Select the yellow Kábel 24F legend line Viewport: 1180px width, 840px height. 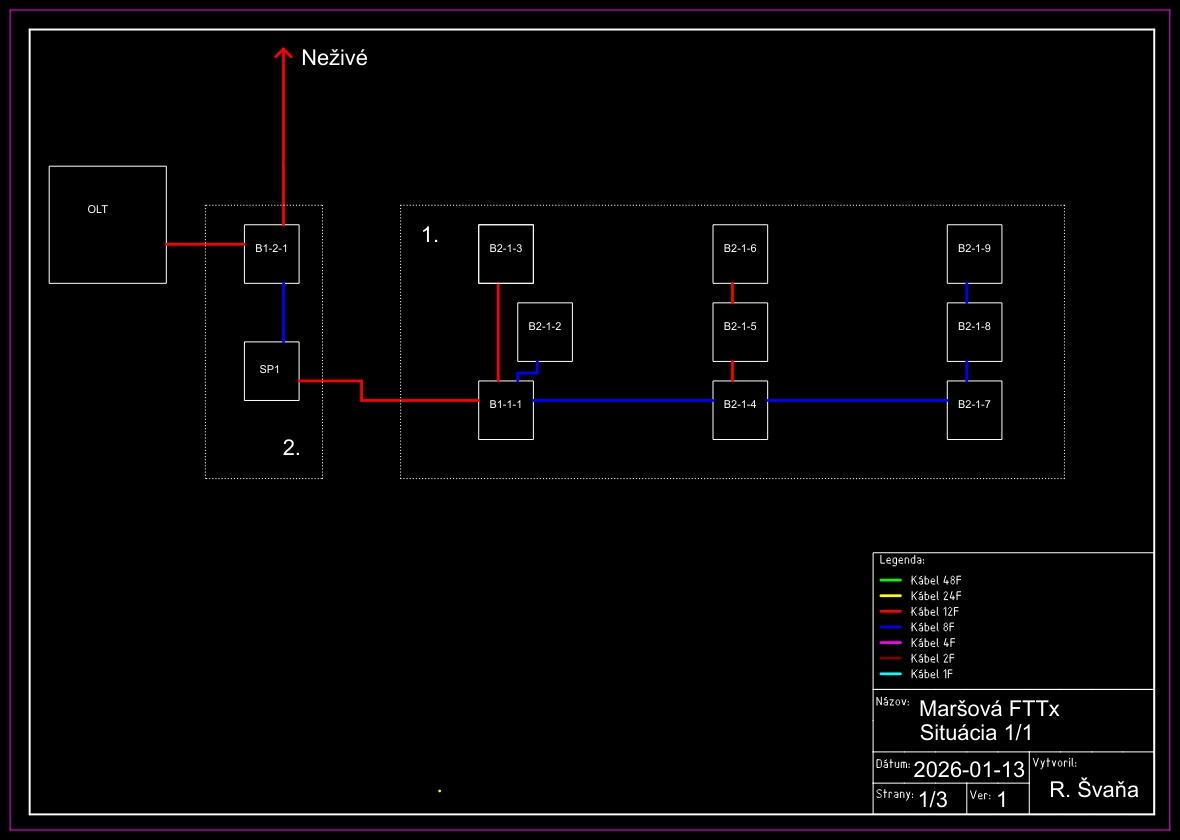pos(890,596)
